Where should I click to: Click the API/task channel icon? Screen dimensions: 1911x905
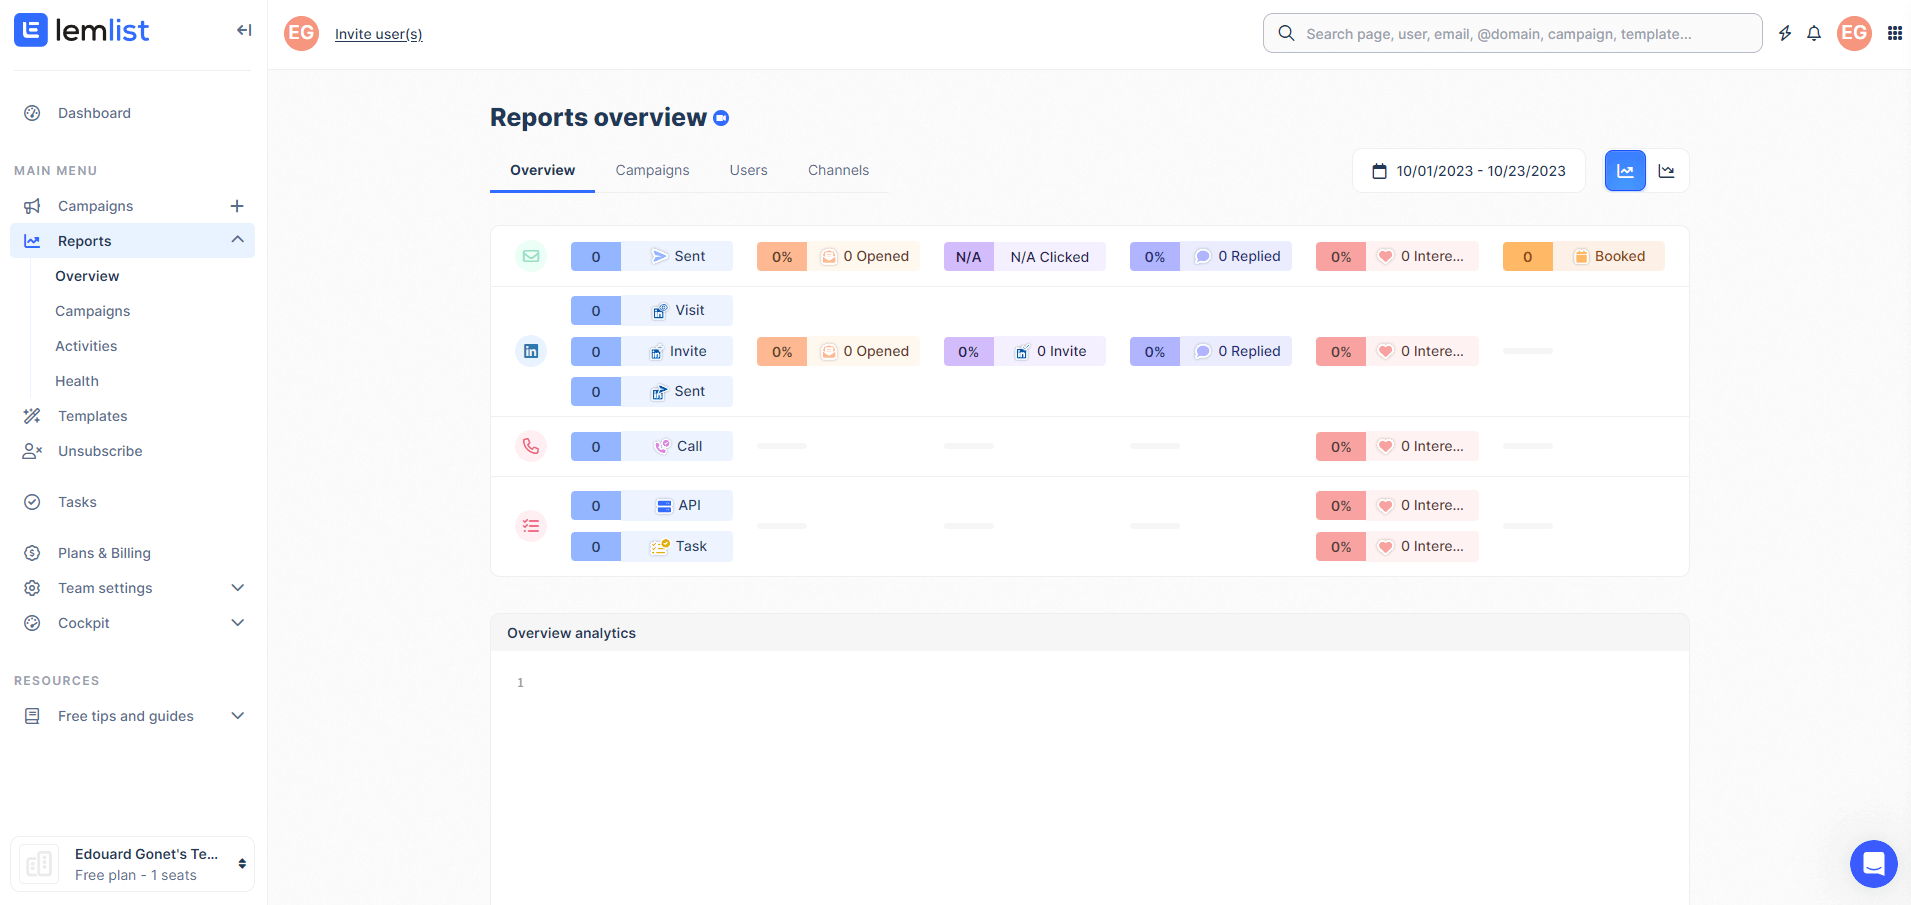[x=531, y=525]
